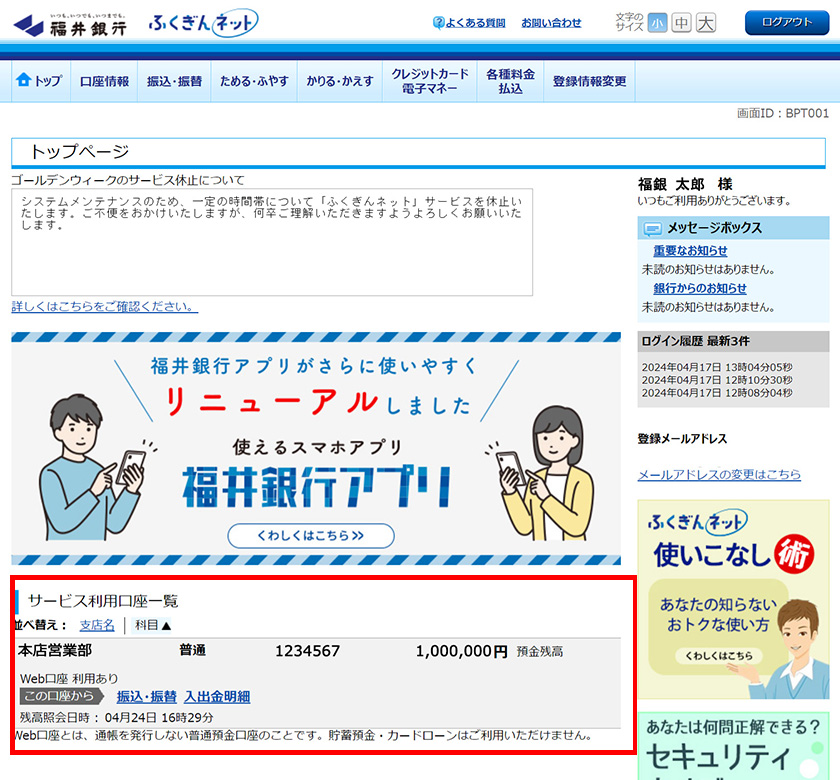Set text size to 中
The height and width of the screenshot is (780, 840).
[x=681, y=23]
